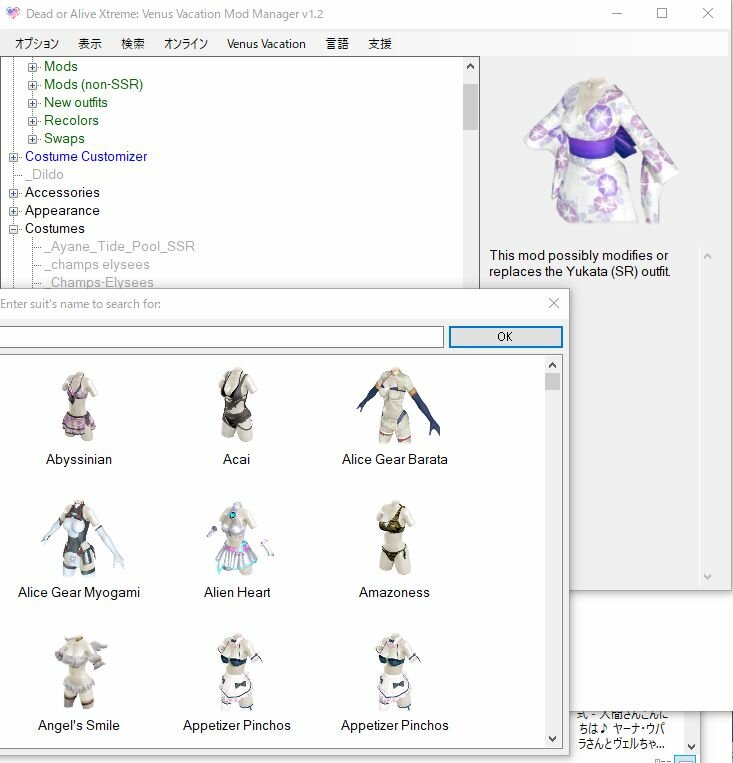This screenshot has height=763, width=733.
Task: Select the Amazoness suit thumbnail
Action: (395, 538)
